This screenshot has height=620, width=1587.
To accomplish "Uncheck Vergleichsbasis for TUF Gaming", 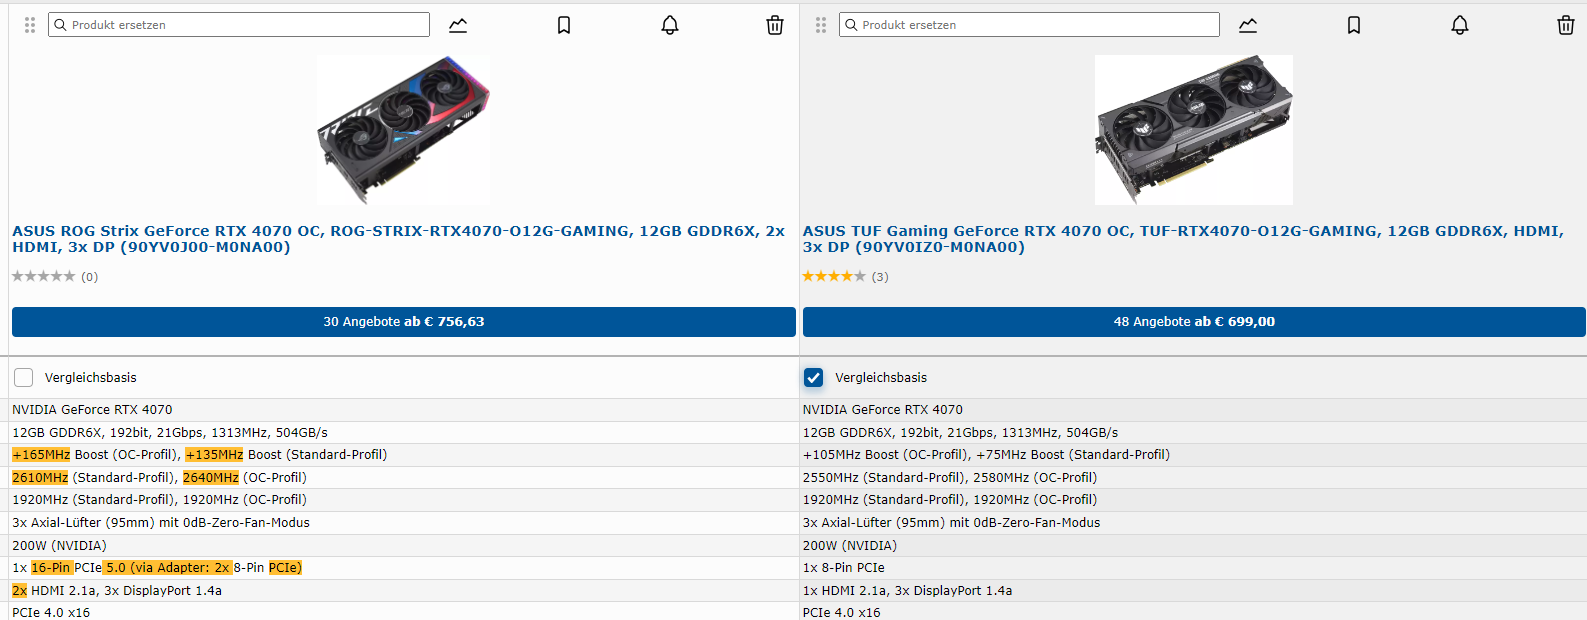I will [814, 377].
